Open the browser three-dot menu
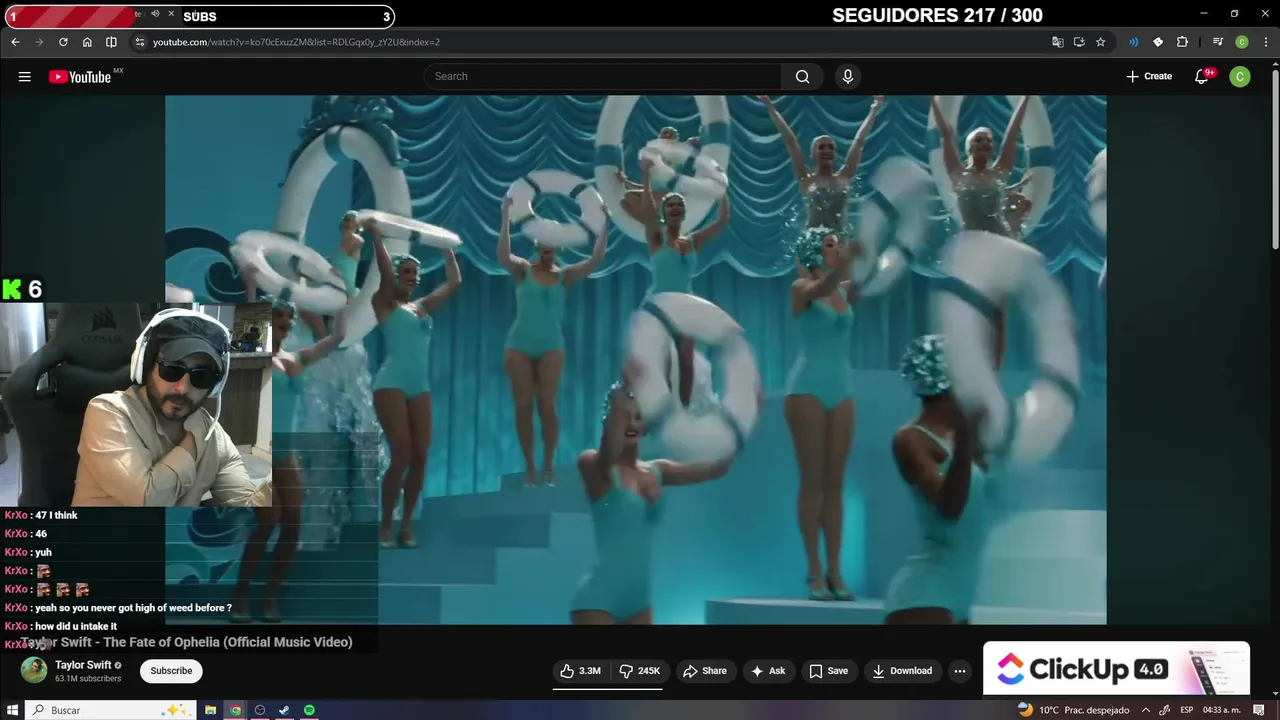This screenshot has height=720, width=1280. (x=1266, y=42)
